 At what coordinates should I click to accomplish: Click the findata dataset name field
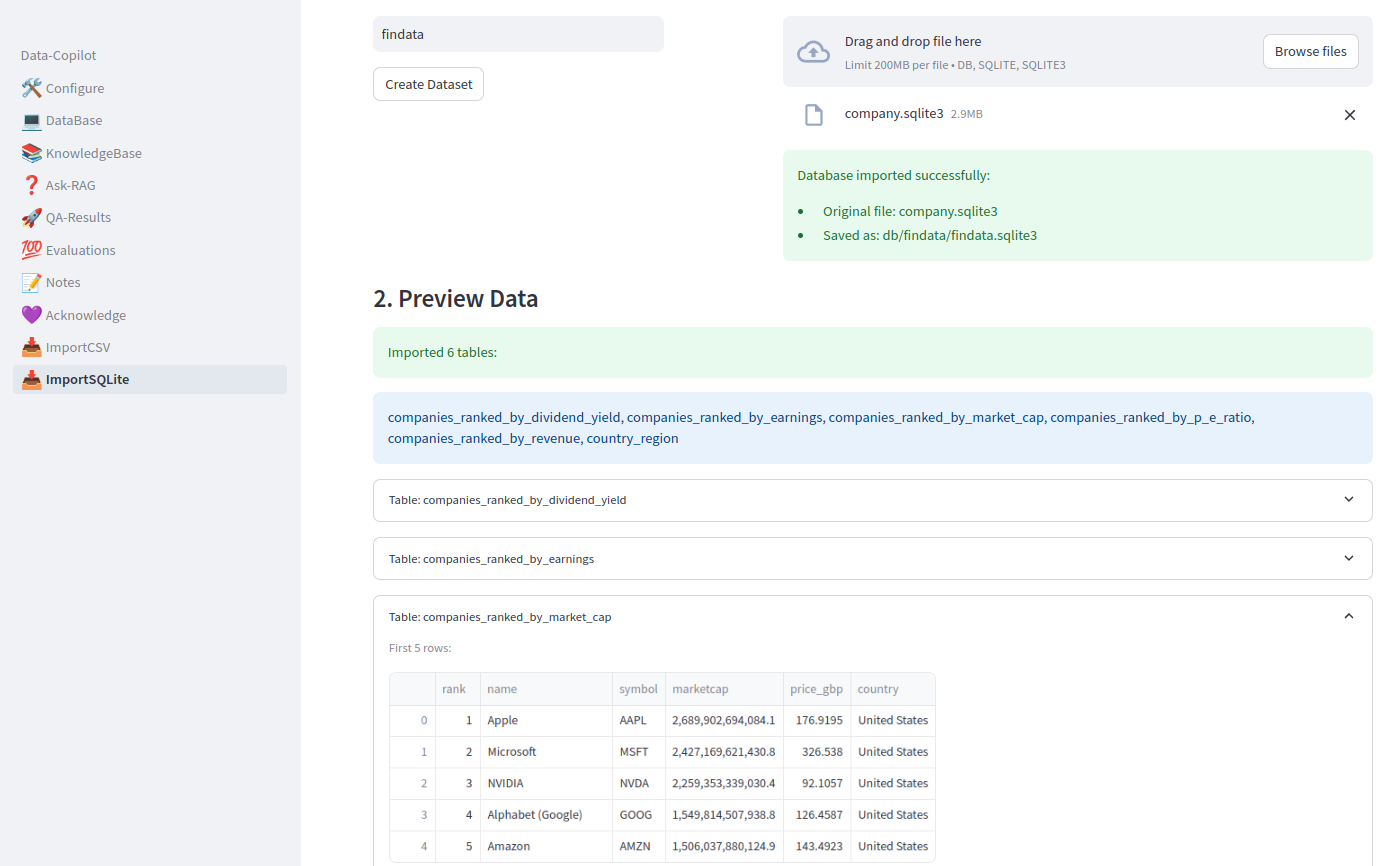pos(518,34)
